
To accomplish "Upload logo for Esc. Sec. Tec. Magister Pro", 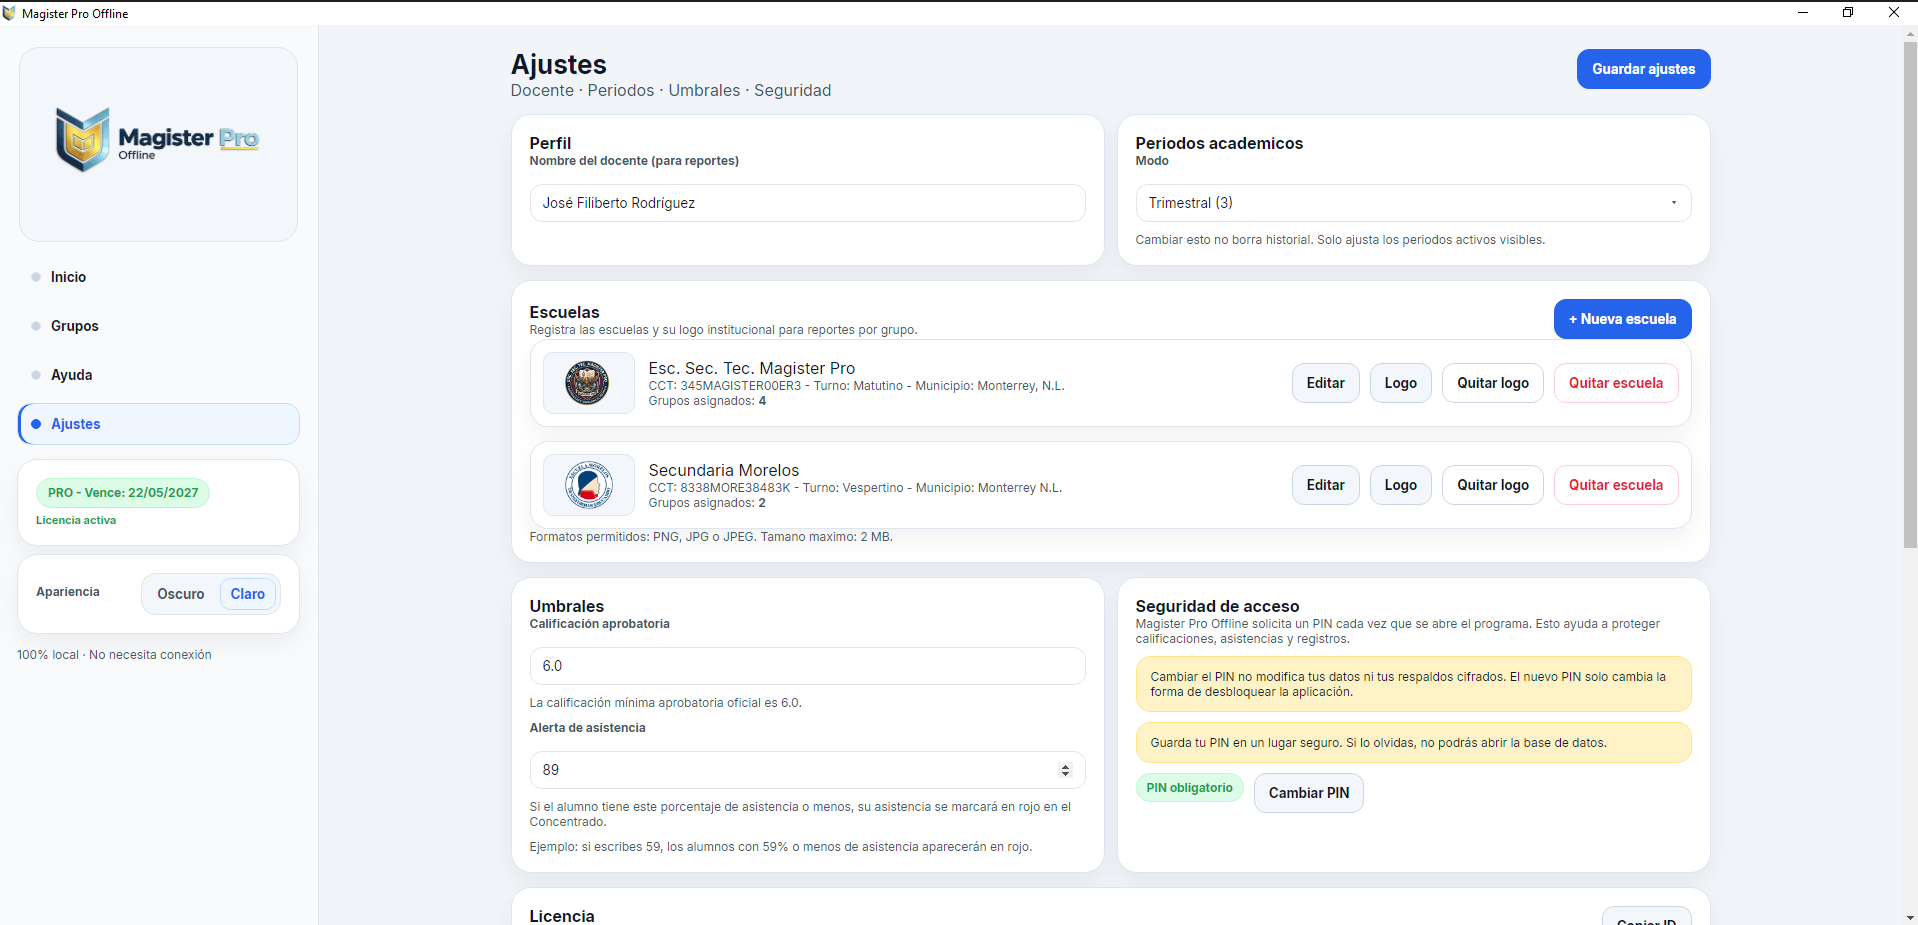I will (1400, 383).
